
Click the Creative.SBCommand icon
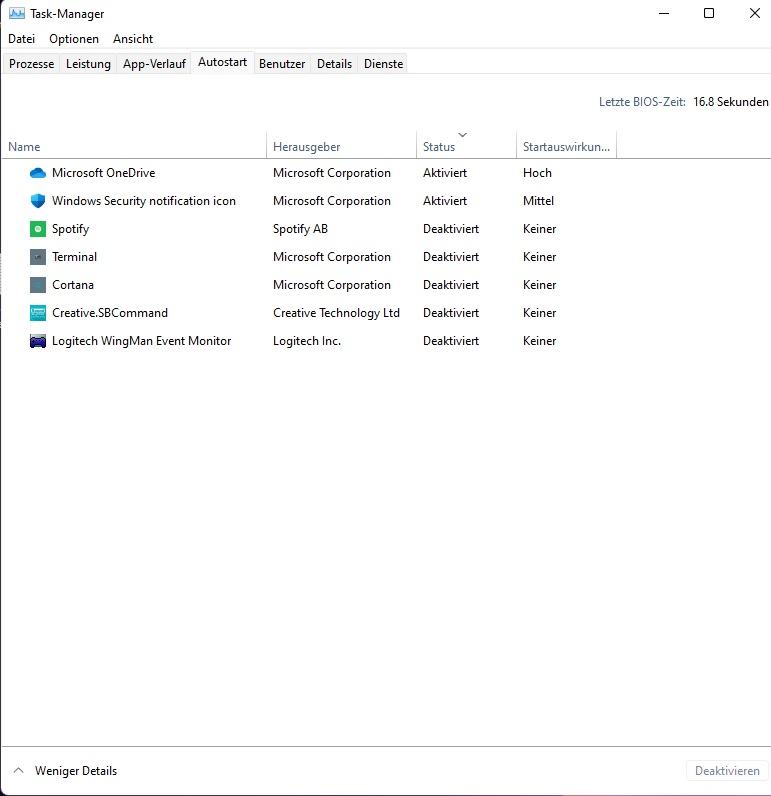point(38,313)
